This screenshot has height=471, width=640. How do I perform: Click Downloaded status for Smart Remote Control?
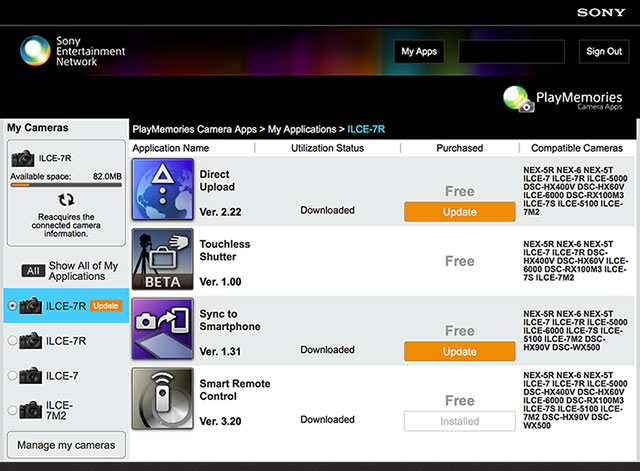coord(327,420)
